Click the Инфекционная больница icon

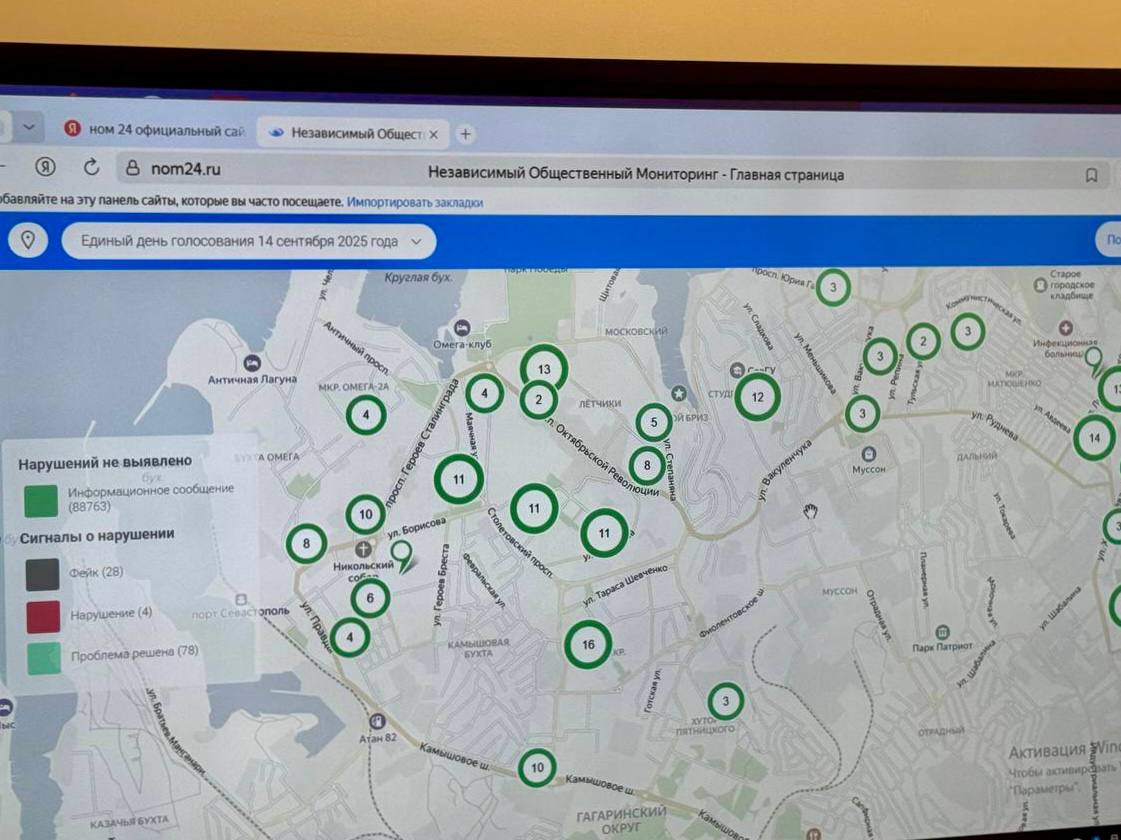click(1065, 327)
